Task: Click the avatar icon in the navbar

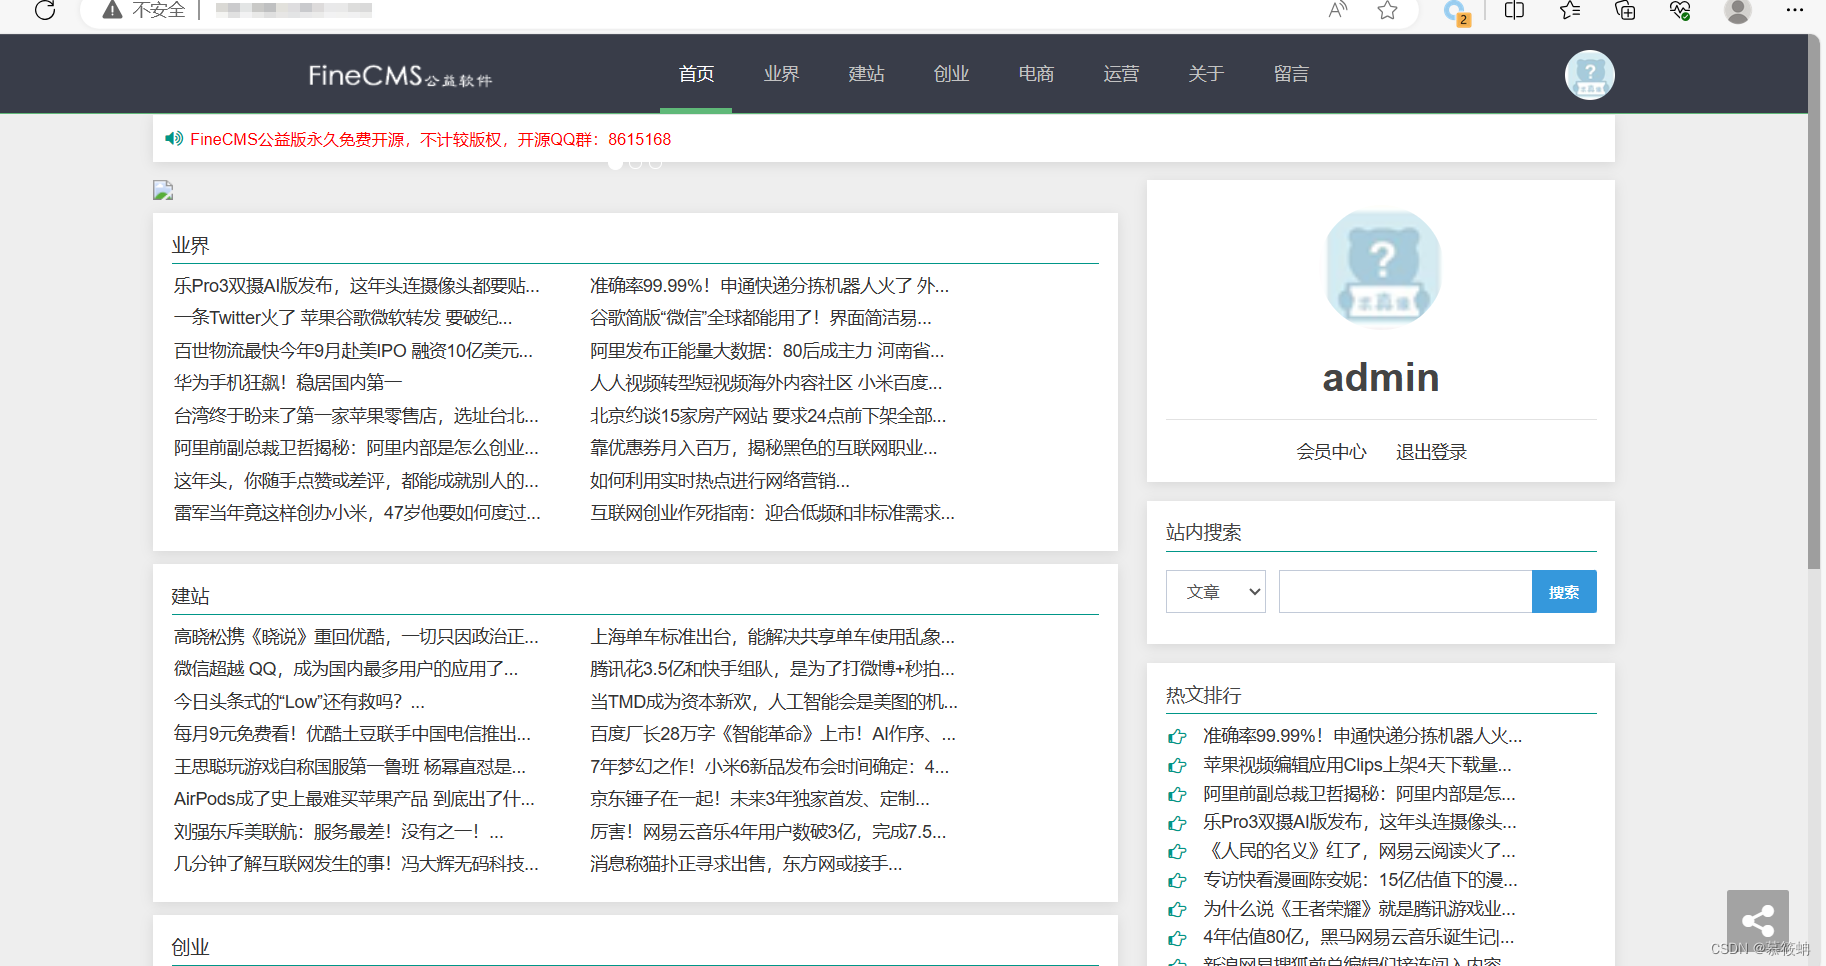Action: pyautogui.click(x=1588, y=74)
